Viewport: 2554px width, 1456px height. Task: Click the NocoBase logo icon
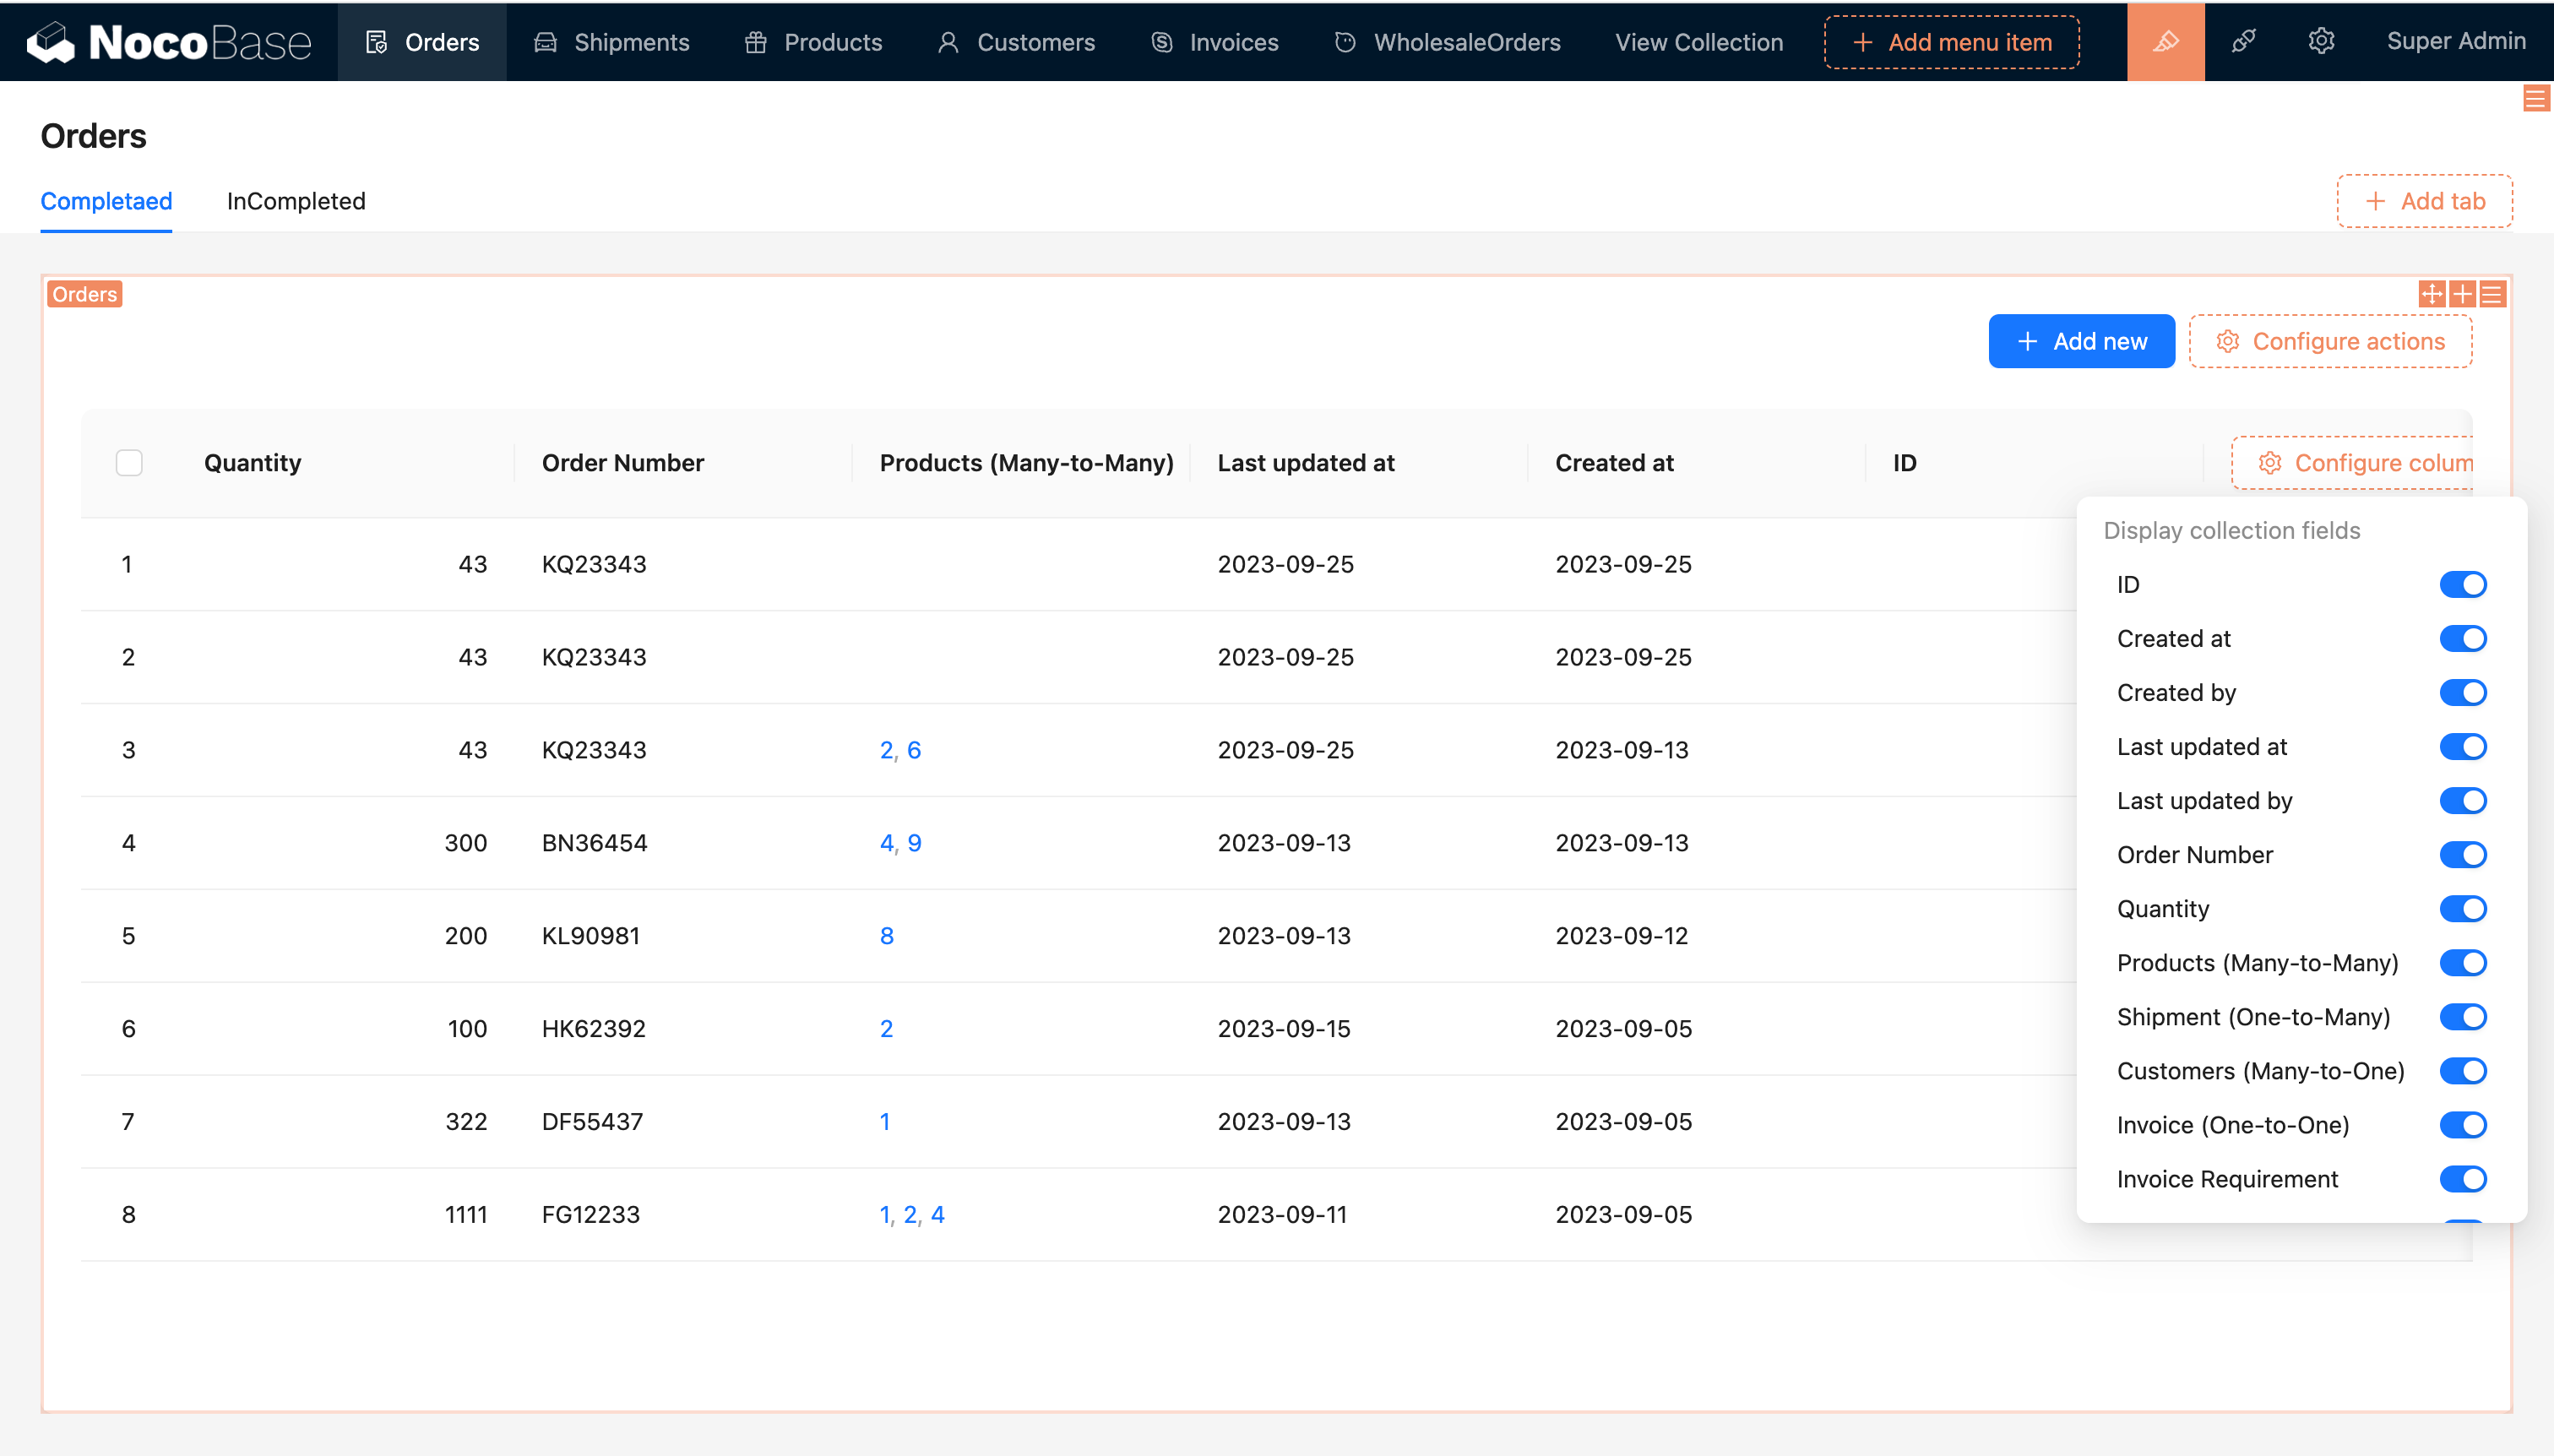[x=50, y=42]
